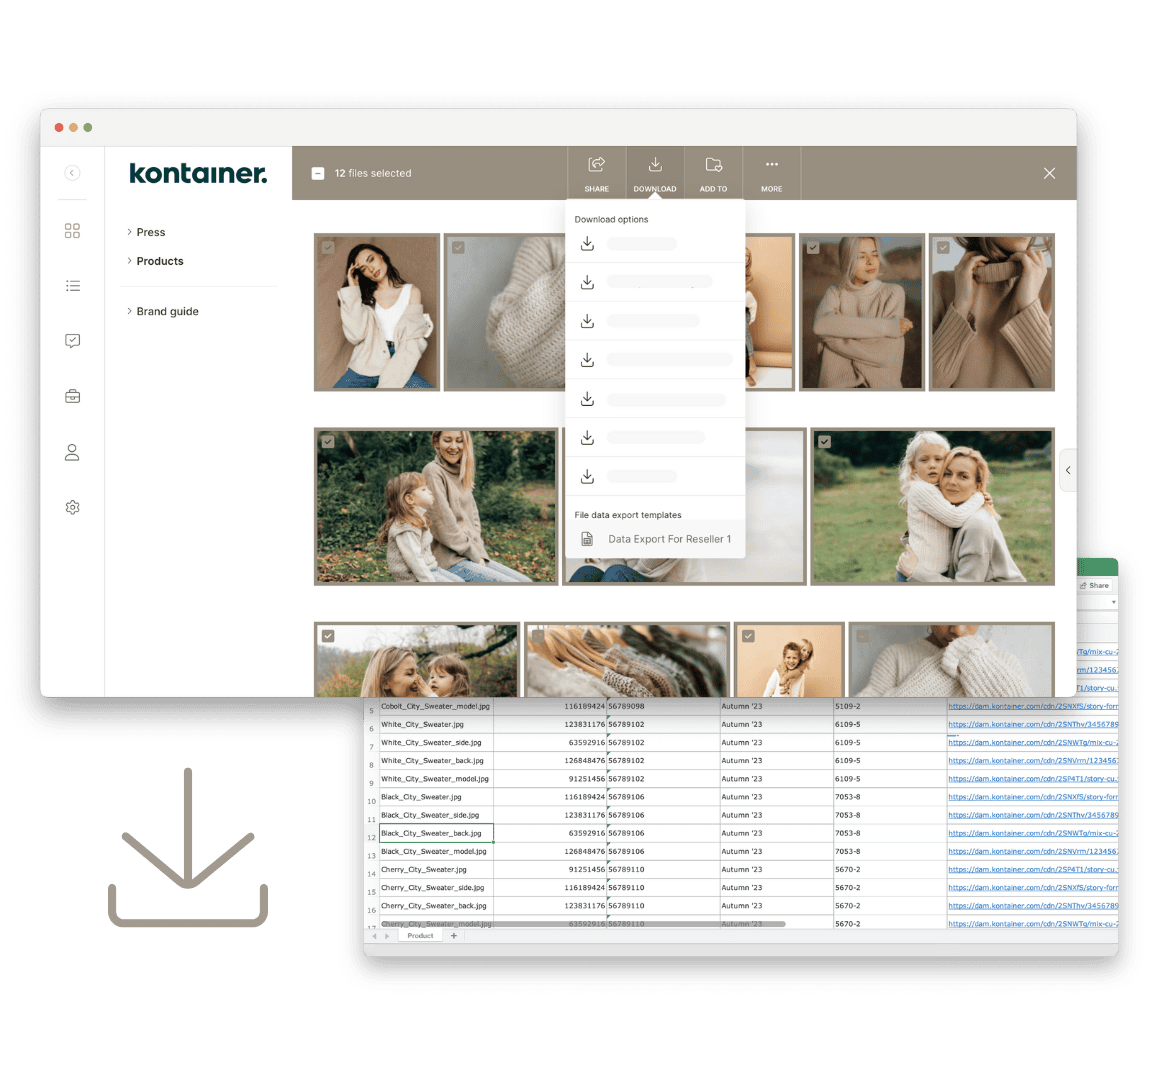The height and width of the screenshot is (1080, 1150).
Task: Open the grid dashboard icon in sidebar
Action: [x=72, y=230]
